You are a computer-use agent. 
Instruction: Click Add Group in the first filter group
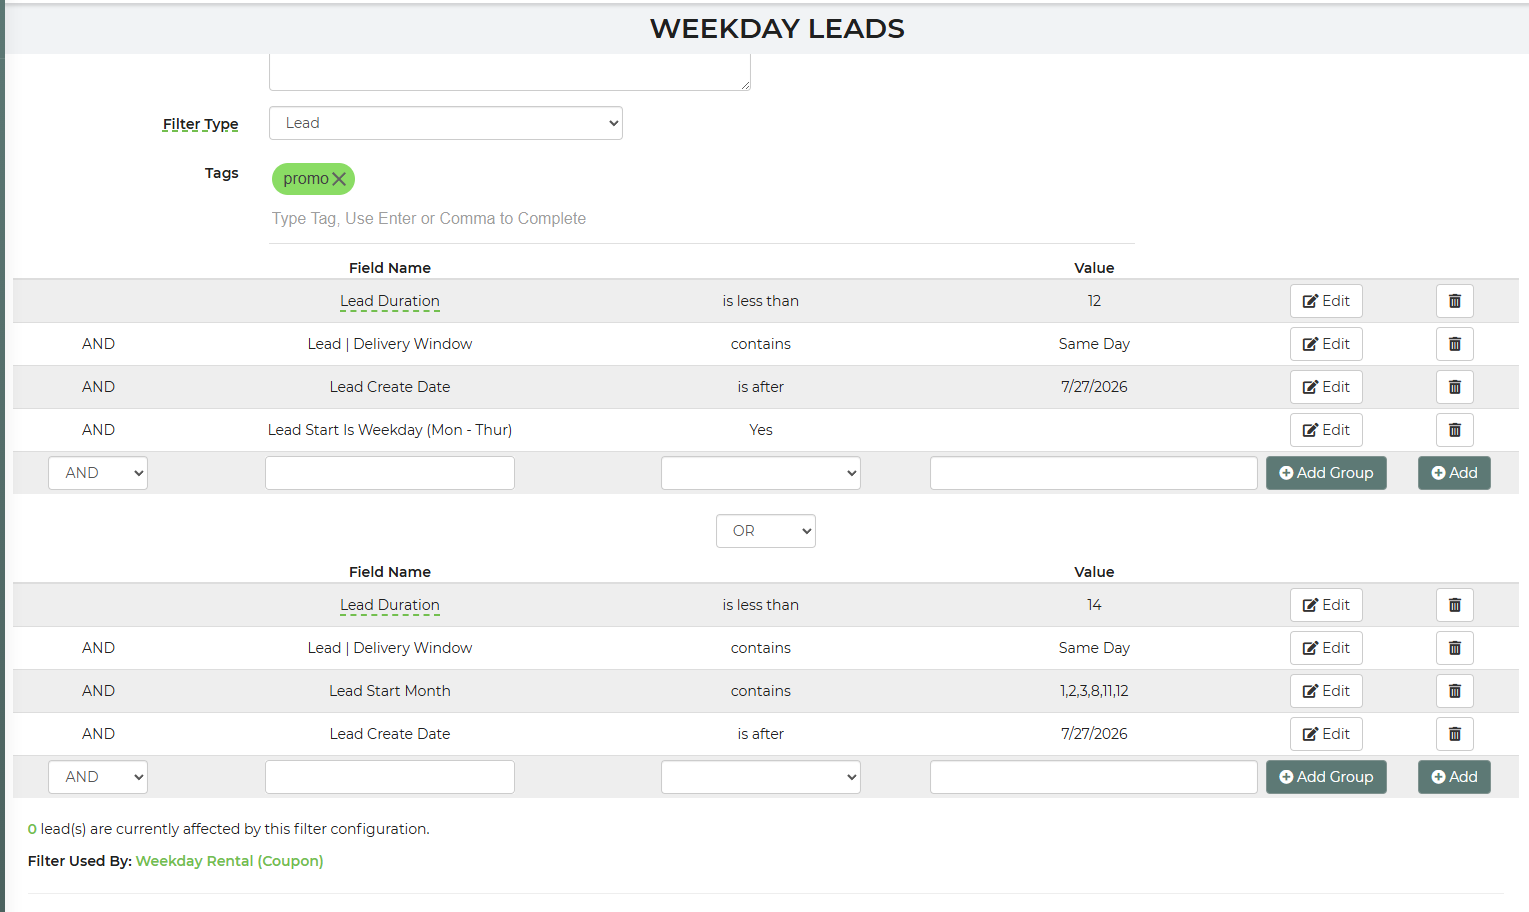pyautogui.click(x=1326, y=473)
